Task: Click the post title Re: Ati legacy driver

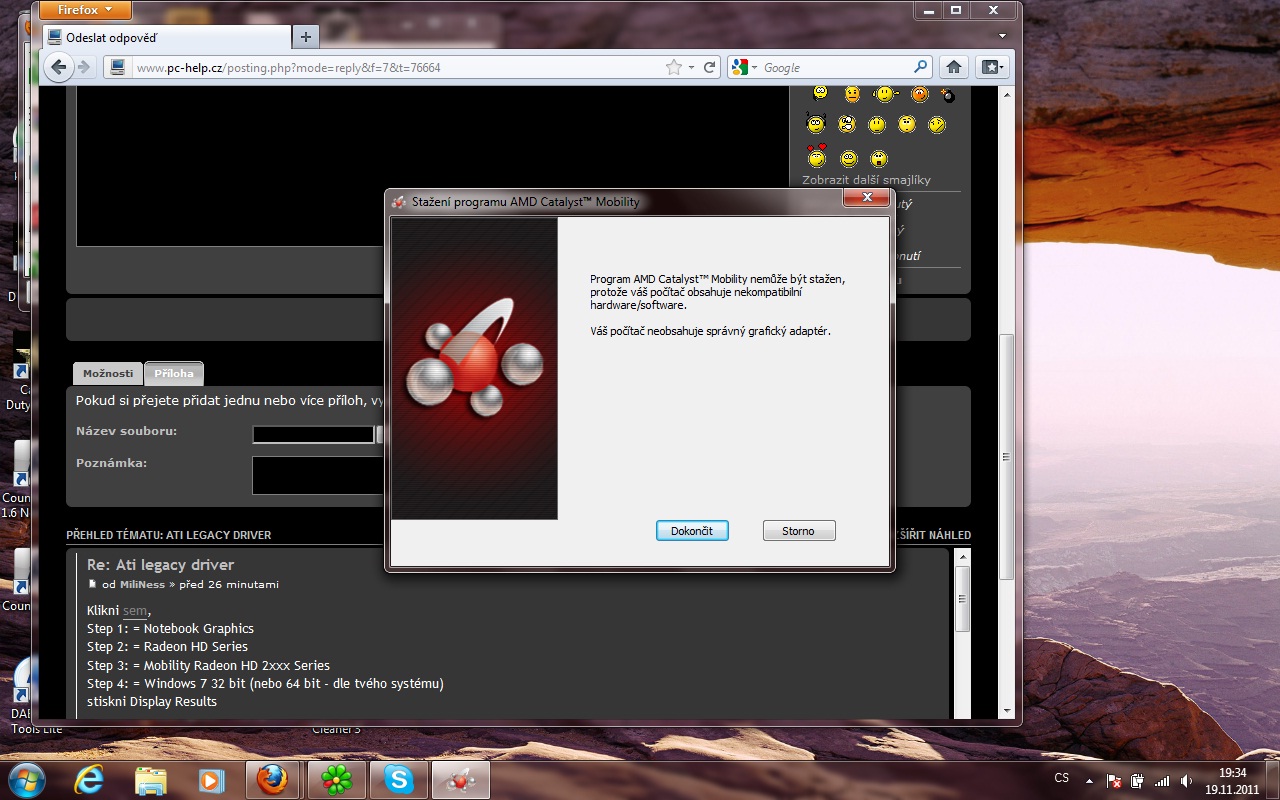Action: coord(160,565)
